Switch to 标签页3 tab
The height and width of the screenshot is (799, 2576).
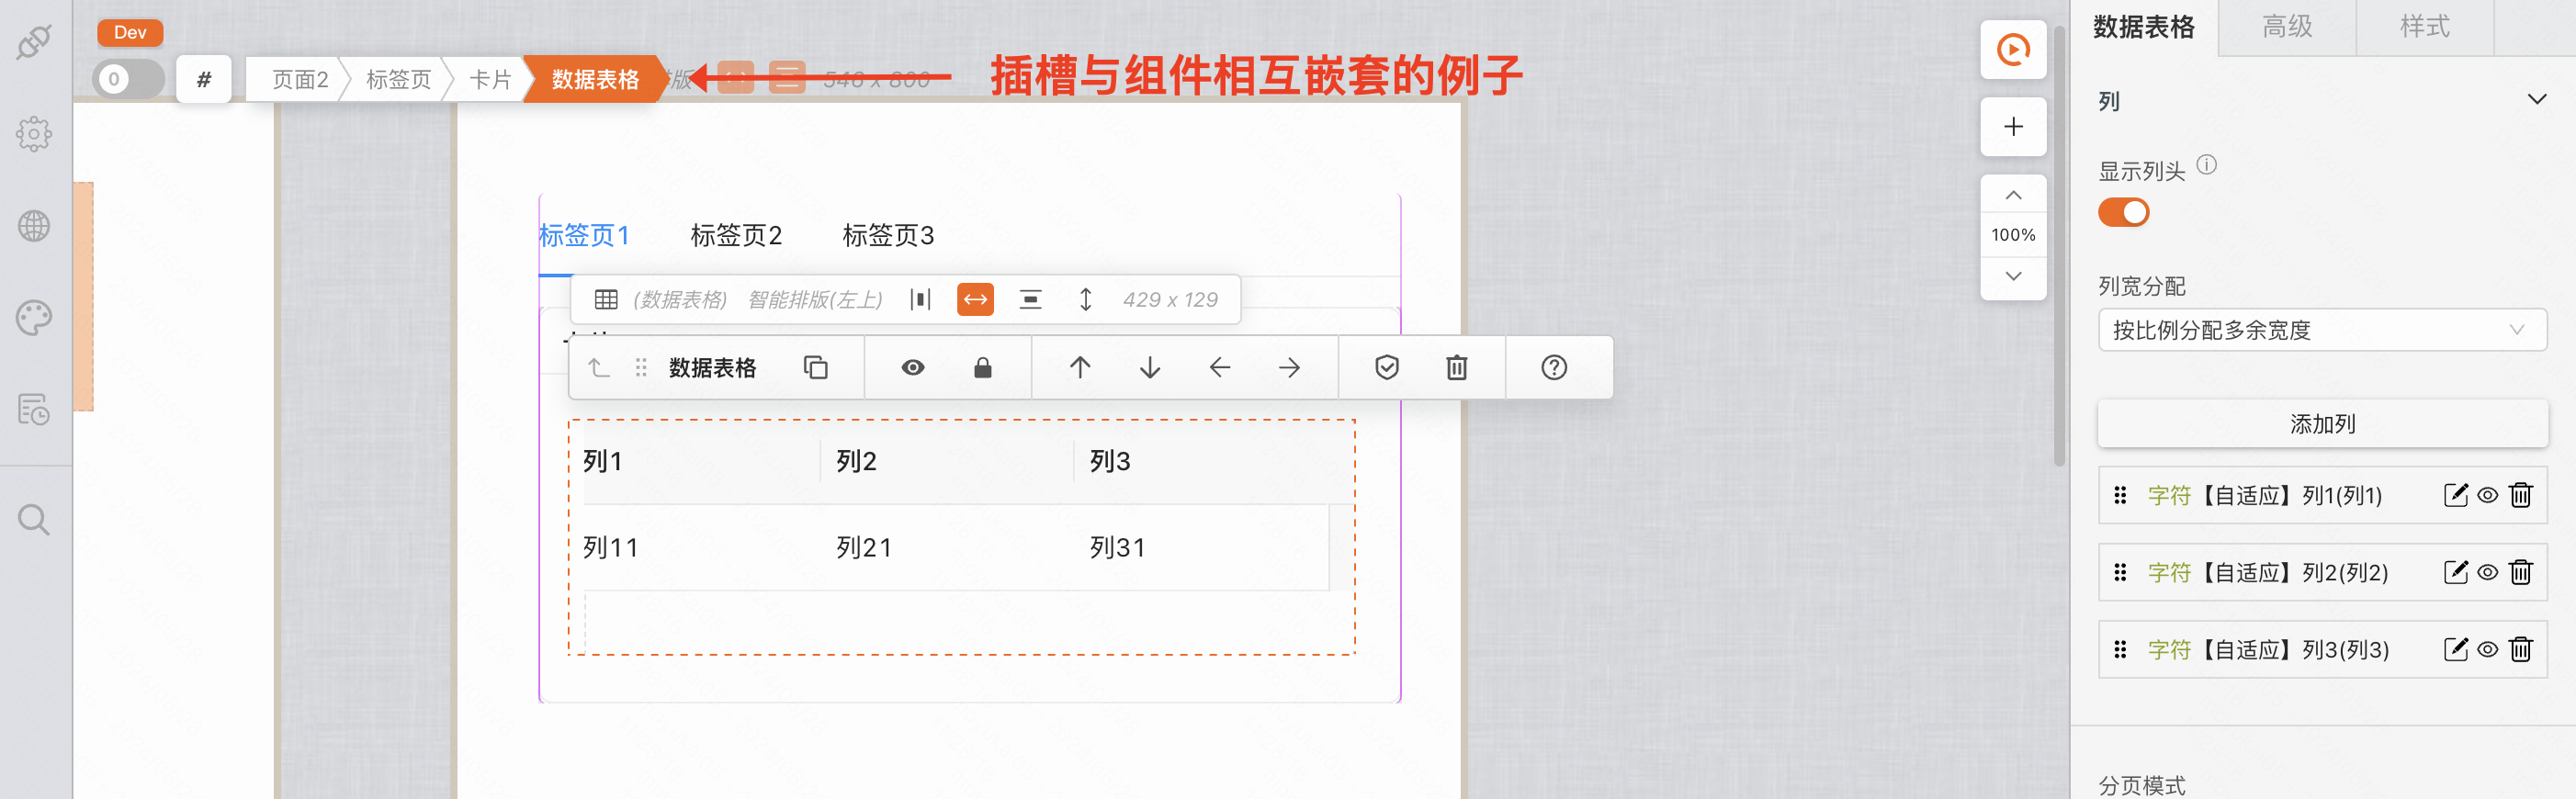(x=888, y=235)
